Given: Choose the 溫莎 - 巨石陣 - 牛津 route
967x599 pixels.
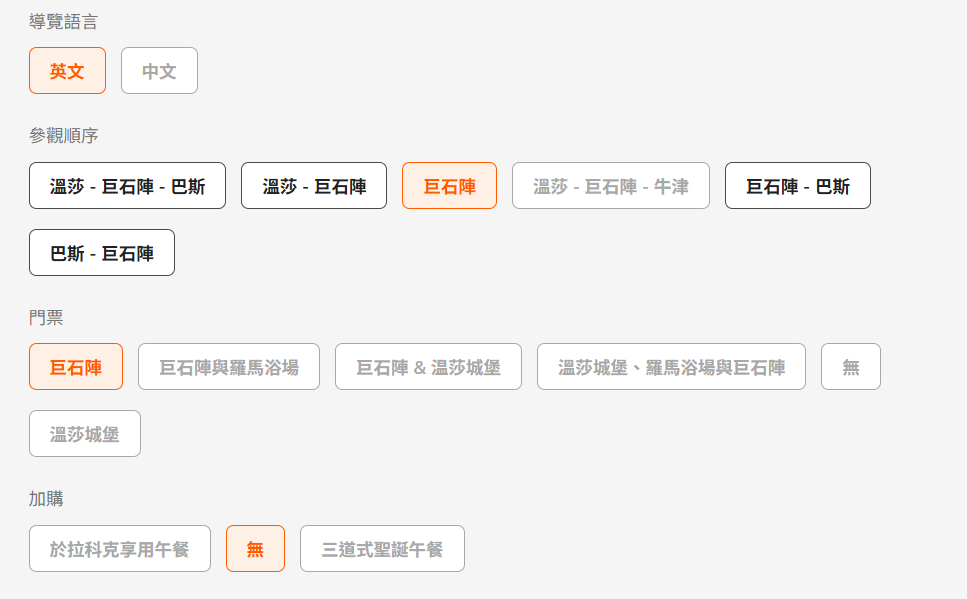Looking at the screenshot, I should [610, 186].
